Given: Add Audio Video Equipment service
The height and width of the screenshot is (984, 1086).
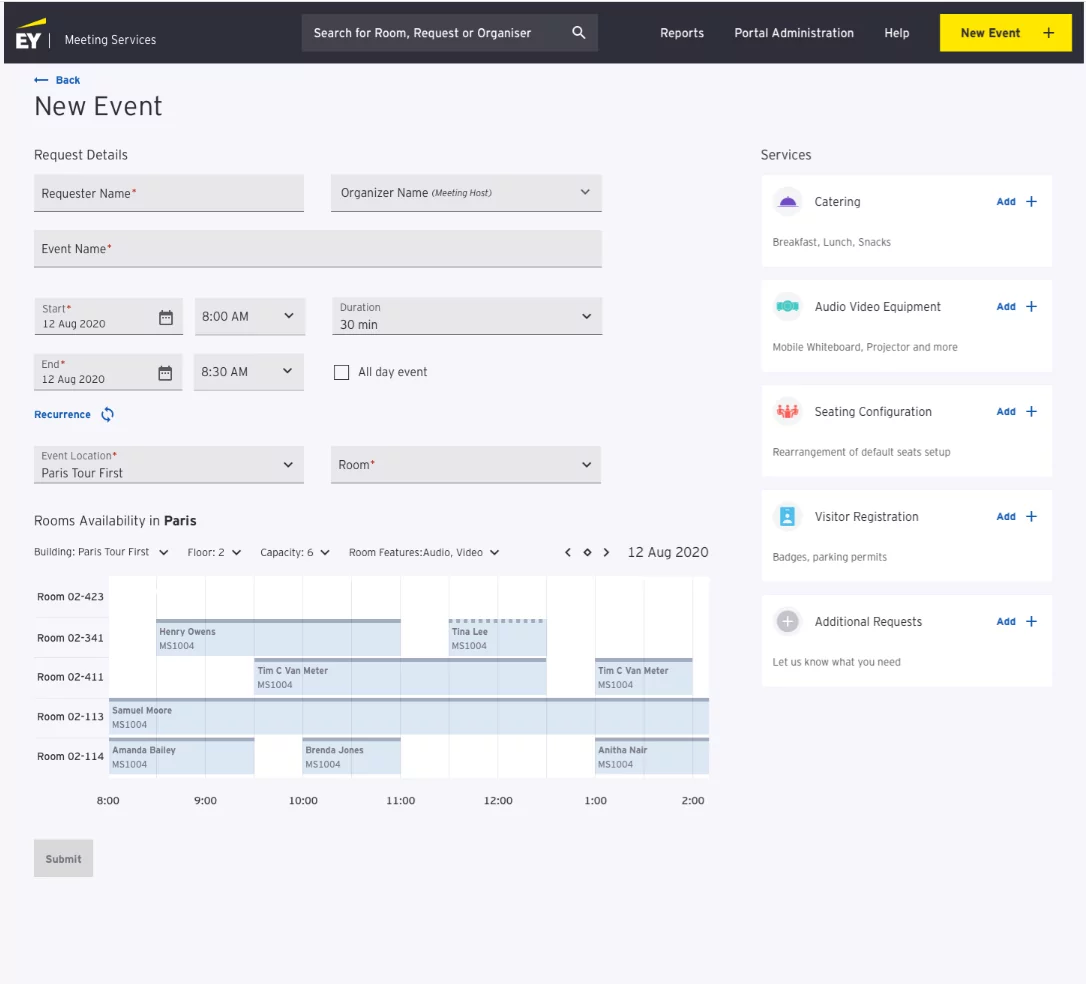Looking at the screenshot, I should pyautogui.click(x=1016, y=307).
